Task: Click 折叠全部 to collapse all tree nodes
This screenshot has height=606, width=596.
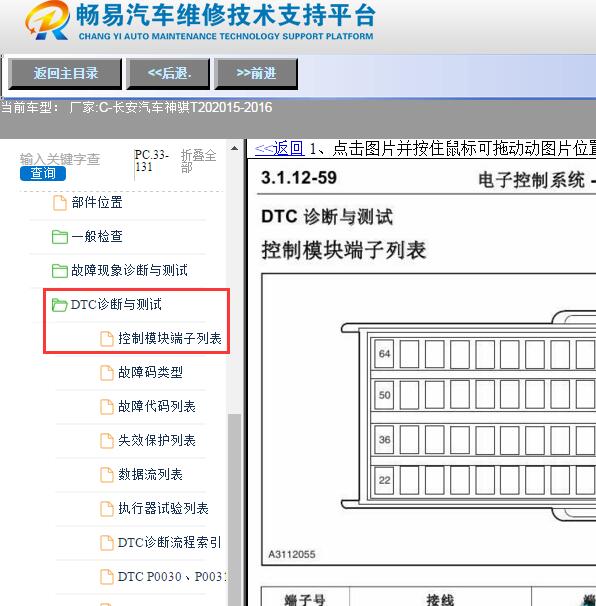Action: (x=198, y=161)
